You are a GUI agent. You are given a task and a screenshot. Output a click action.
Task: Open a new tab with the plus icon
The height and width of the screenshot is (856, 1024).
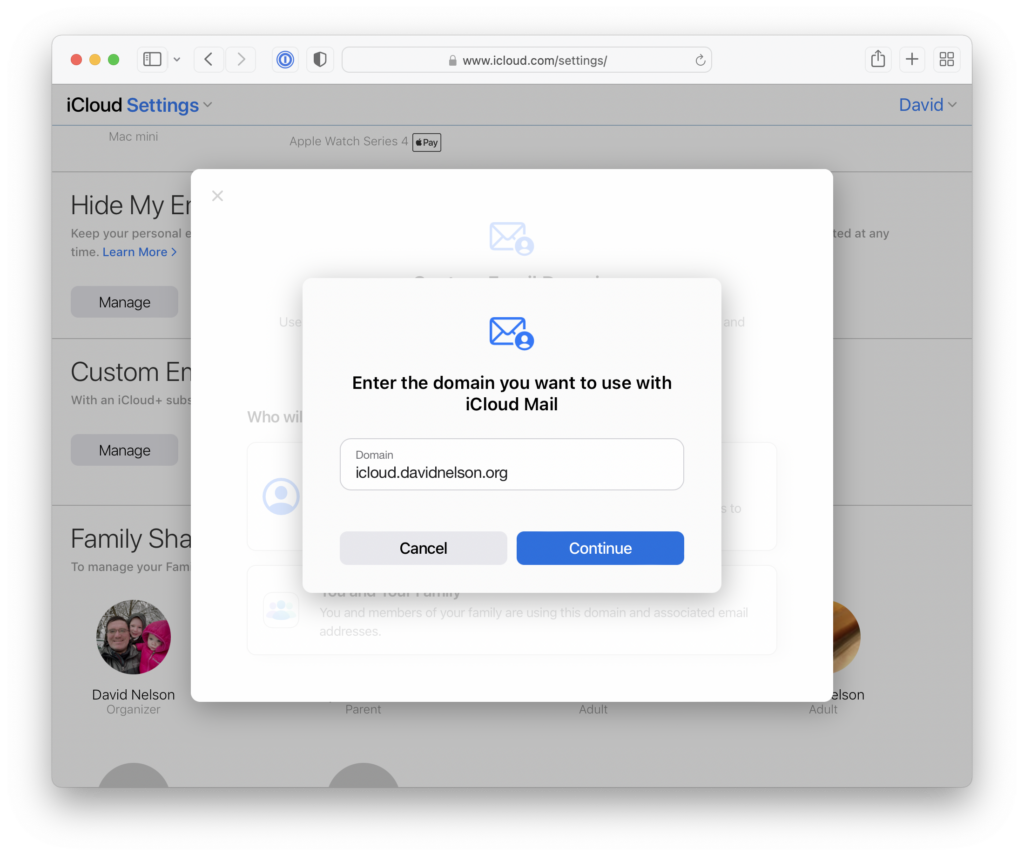912,59
